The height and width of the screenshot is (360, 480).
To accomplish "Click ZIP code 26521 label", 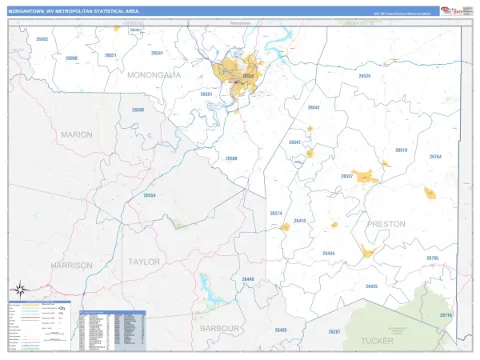I will coord(110,55).
